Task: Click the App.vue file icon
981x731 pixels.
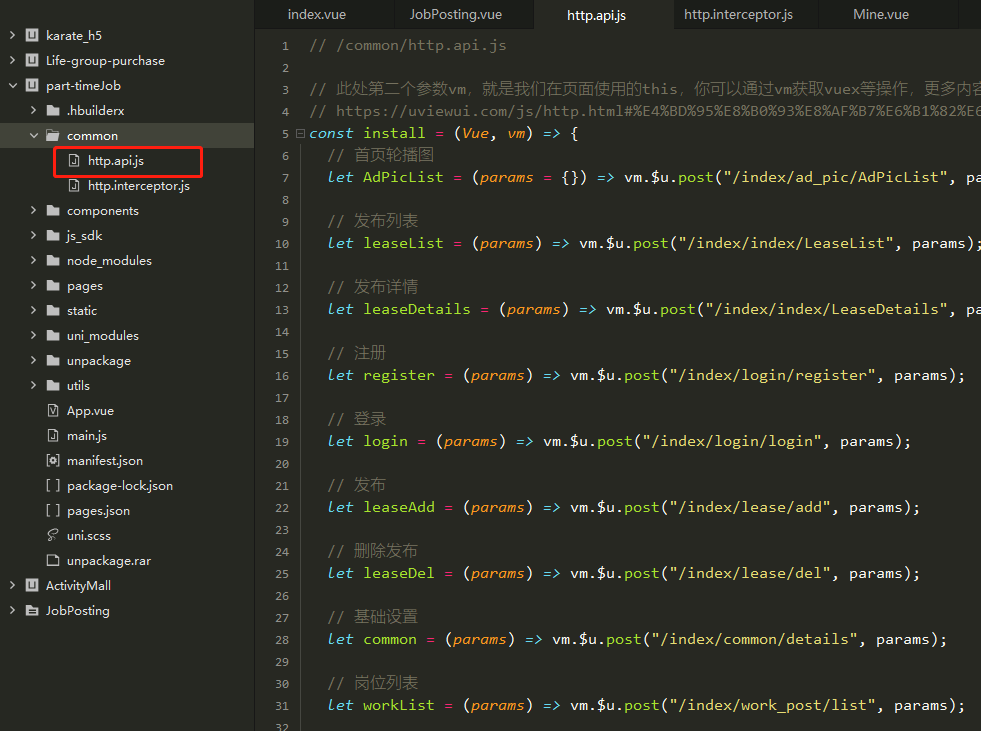Action: [53, 411]
